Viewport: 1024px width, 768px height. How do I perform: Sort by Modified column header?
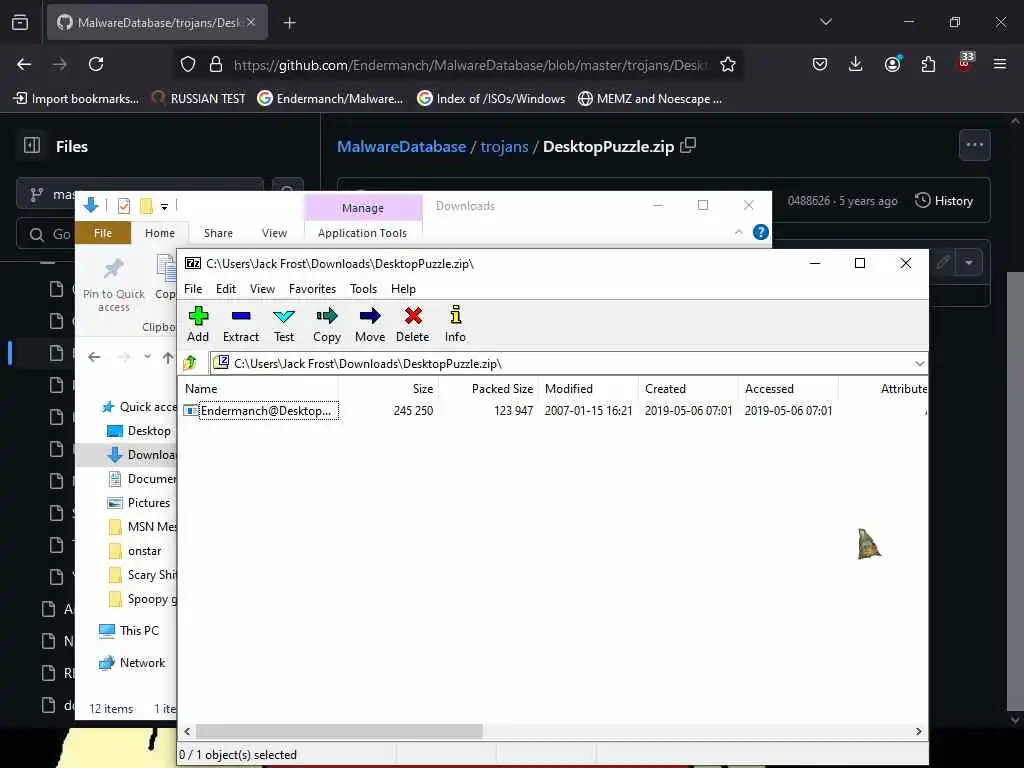(588, 389)
